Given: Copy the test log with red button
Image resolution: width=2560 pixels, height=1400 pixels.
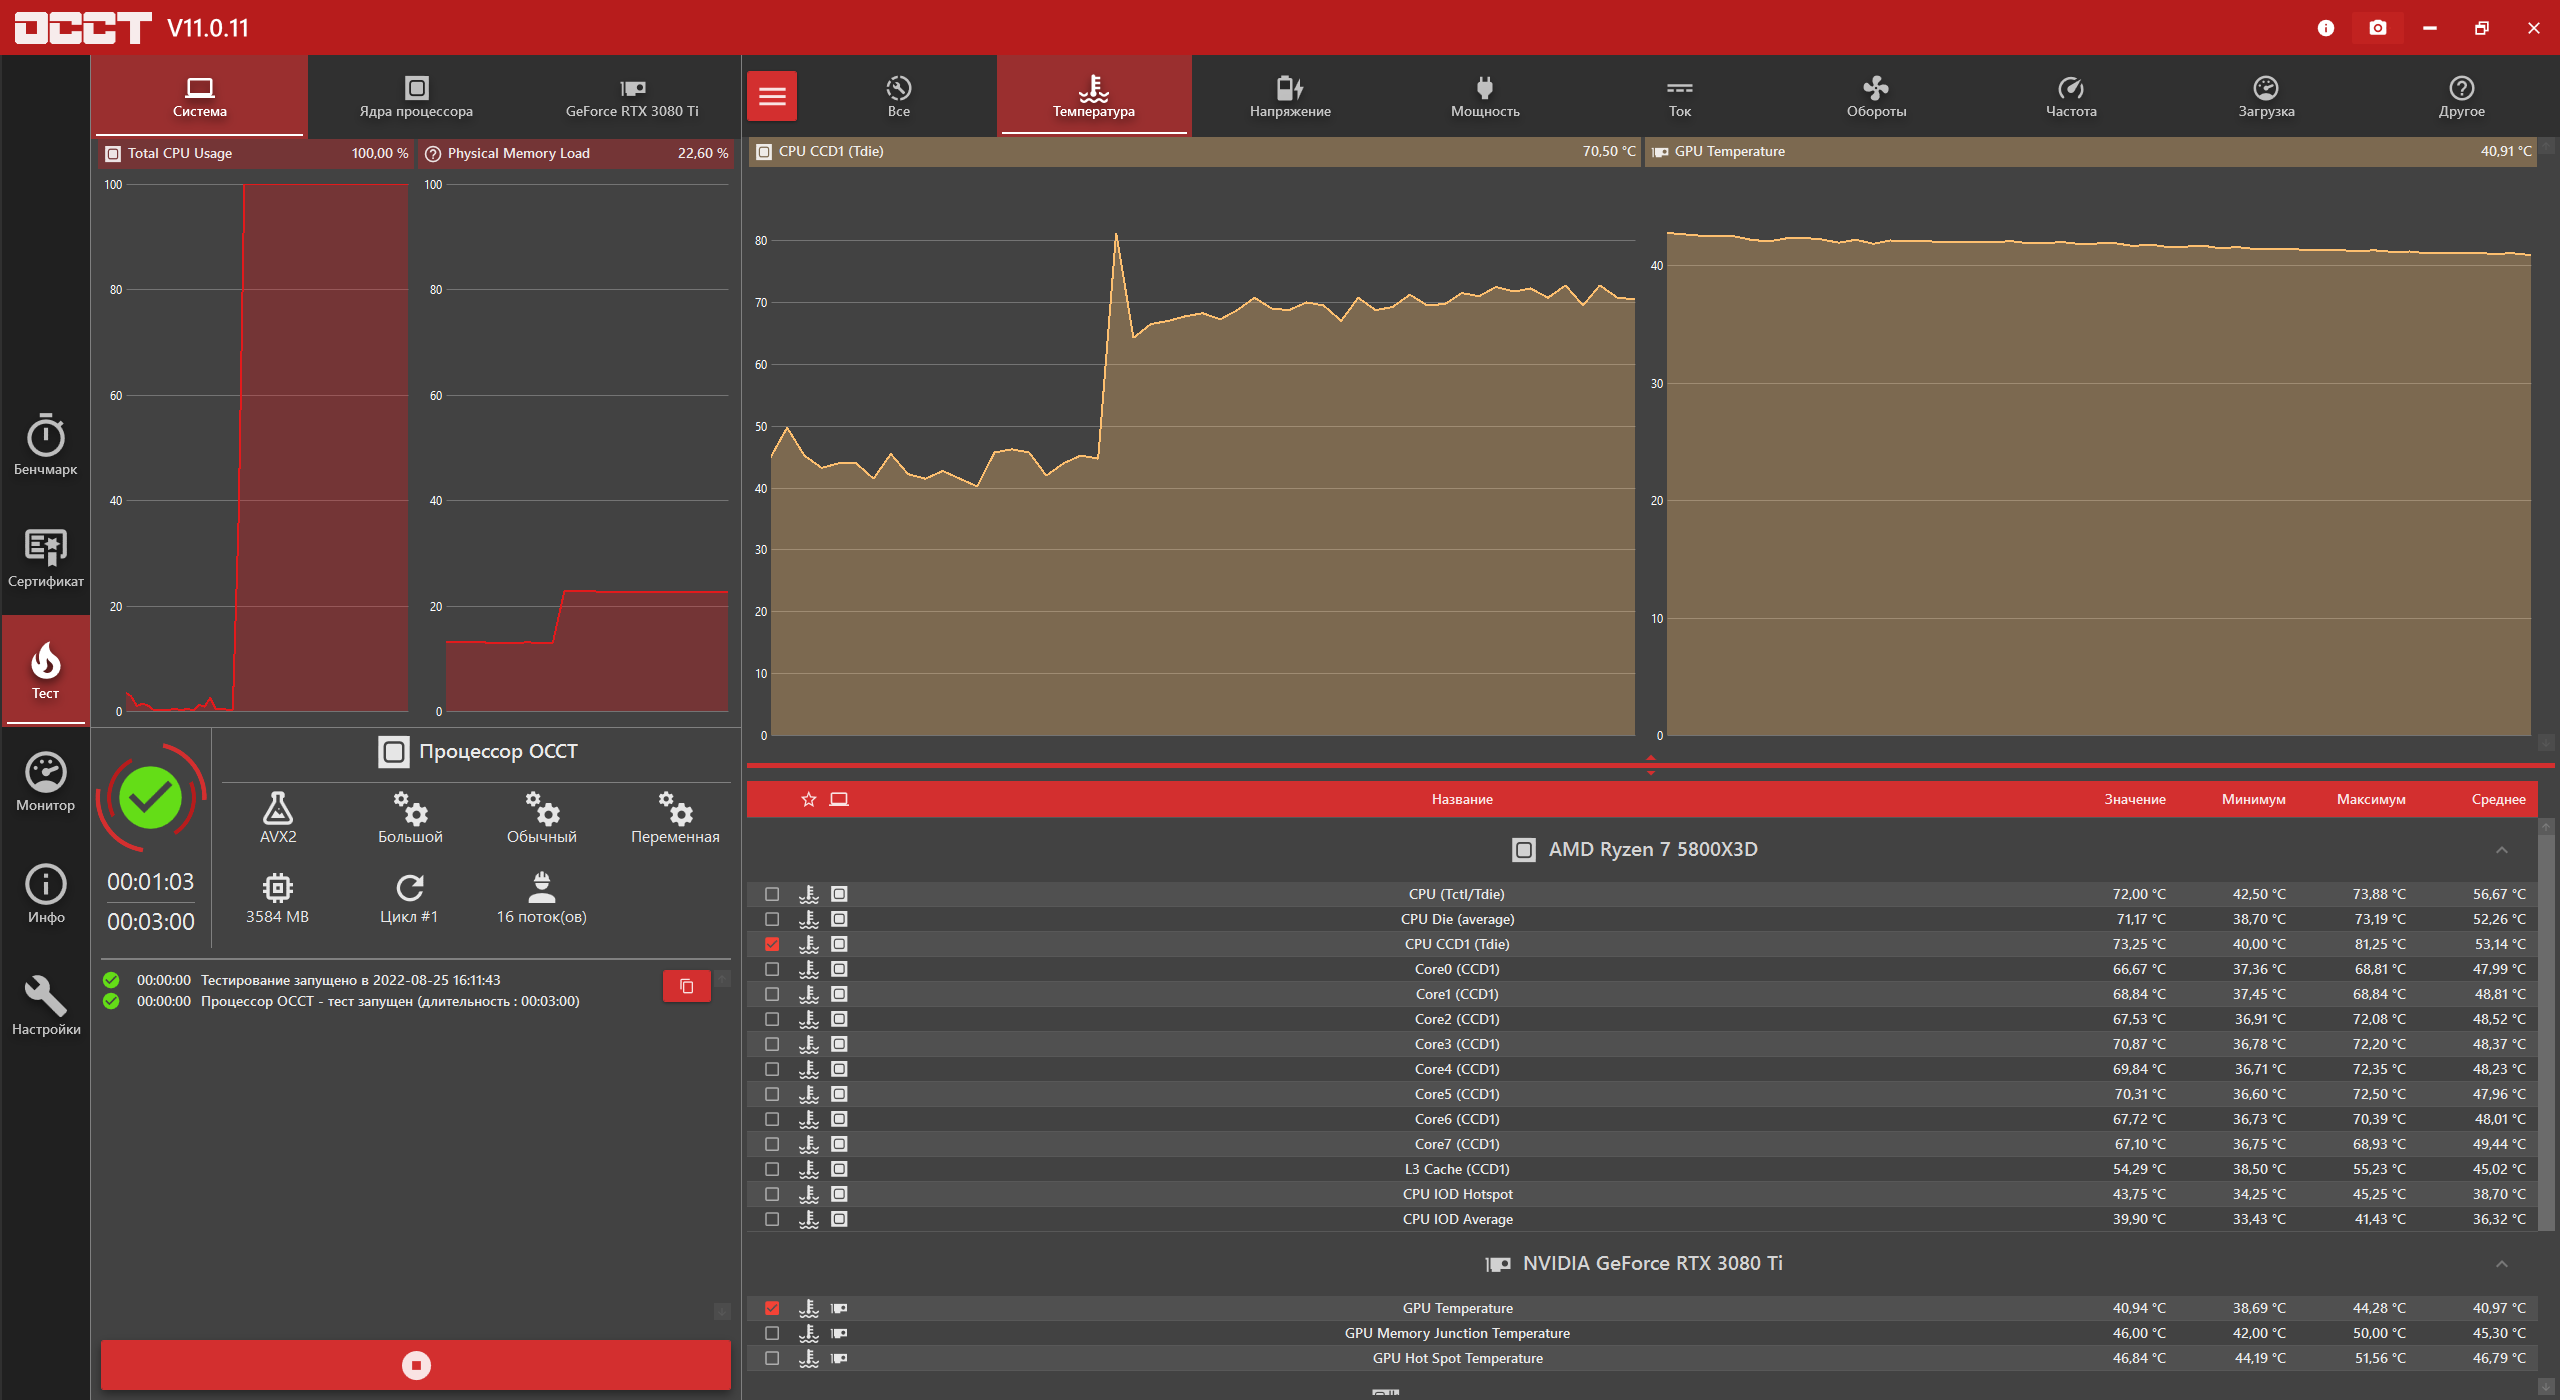Looking at the screenshot, I should pos(687,986).
